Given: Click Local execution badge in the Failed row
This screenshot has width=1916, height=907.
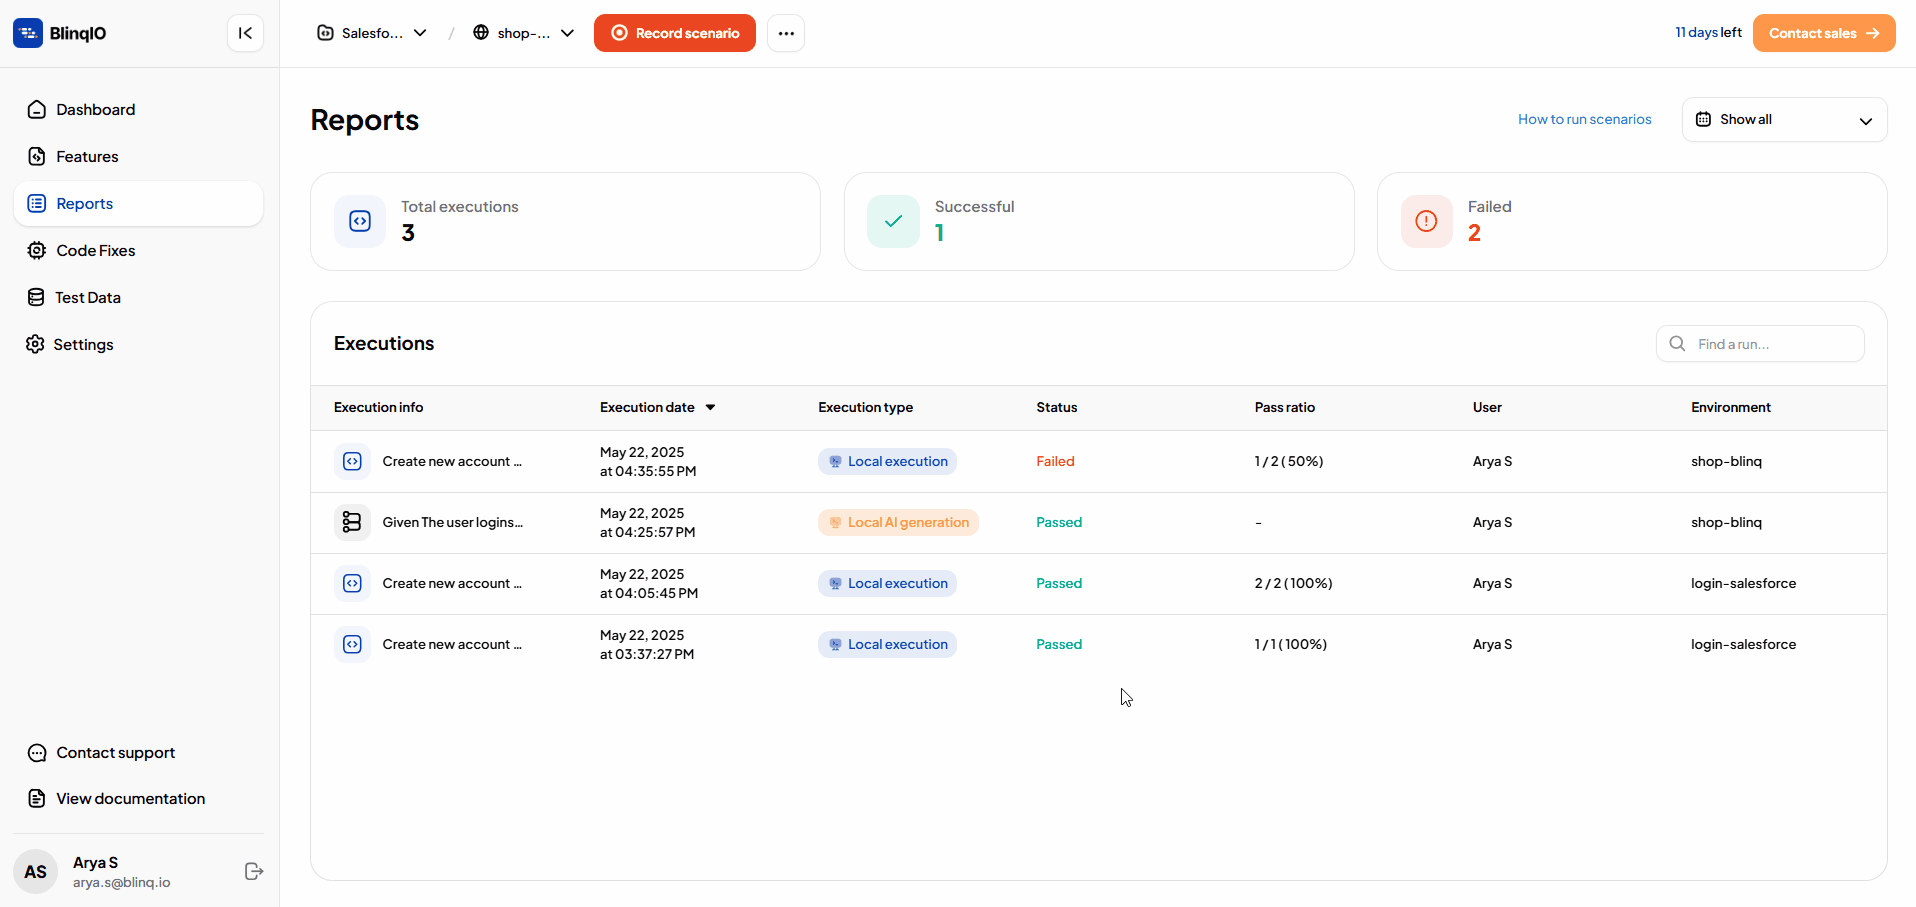Looking at the screenshot, I should [x=887, y=462].
